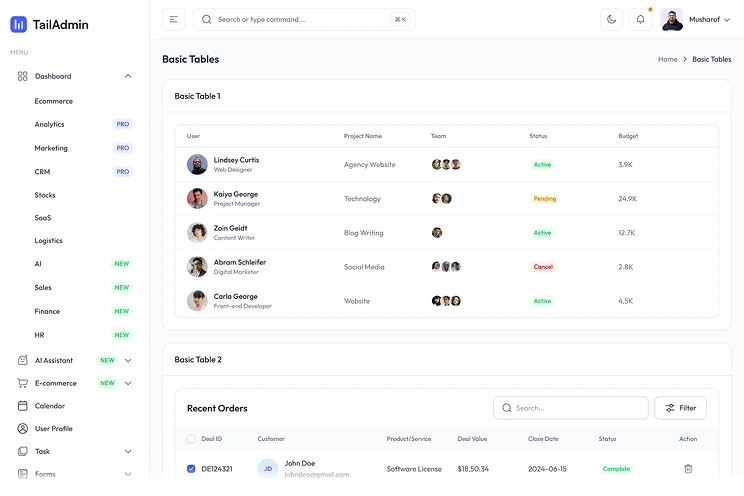The height and width of the screenshot is (496, 744).
Task: Open Ecommerce dashboard menu item
Action: pos(54,101)
